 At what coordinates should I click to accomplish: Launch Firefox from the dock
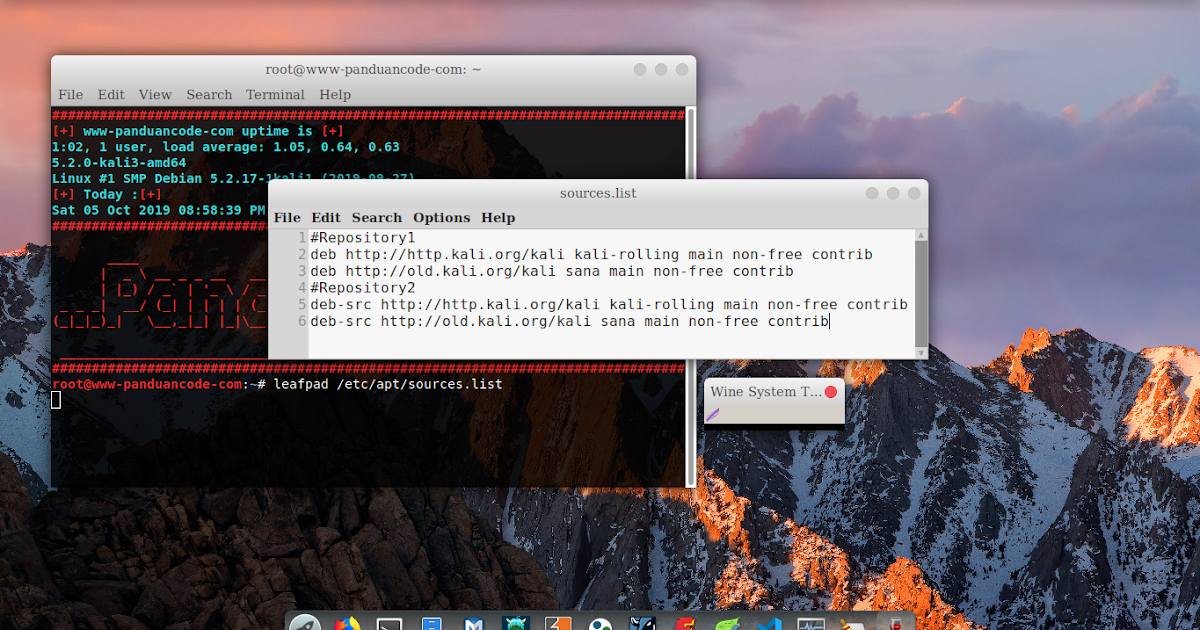[347, 624]
